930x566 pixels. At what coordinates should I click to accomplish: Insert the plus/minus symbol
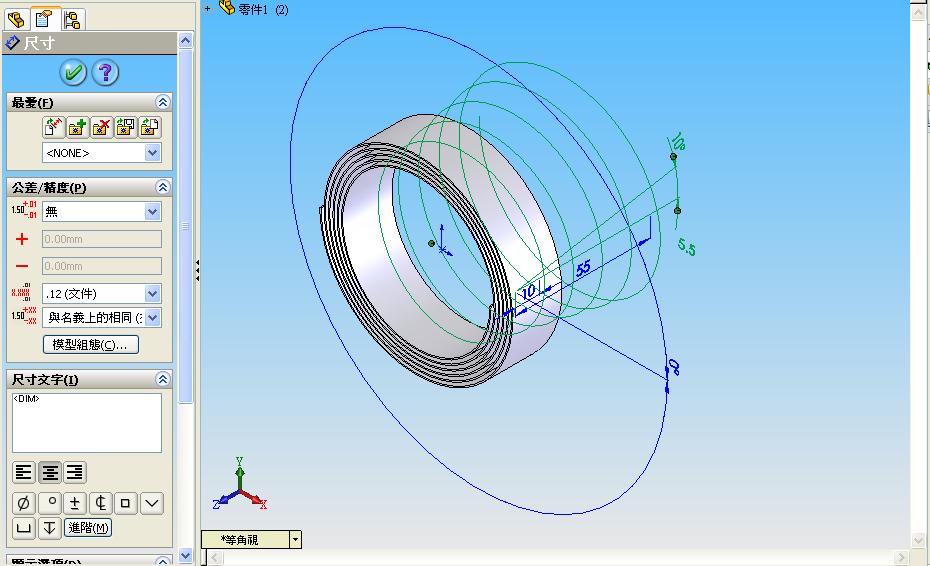point(75,503)
